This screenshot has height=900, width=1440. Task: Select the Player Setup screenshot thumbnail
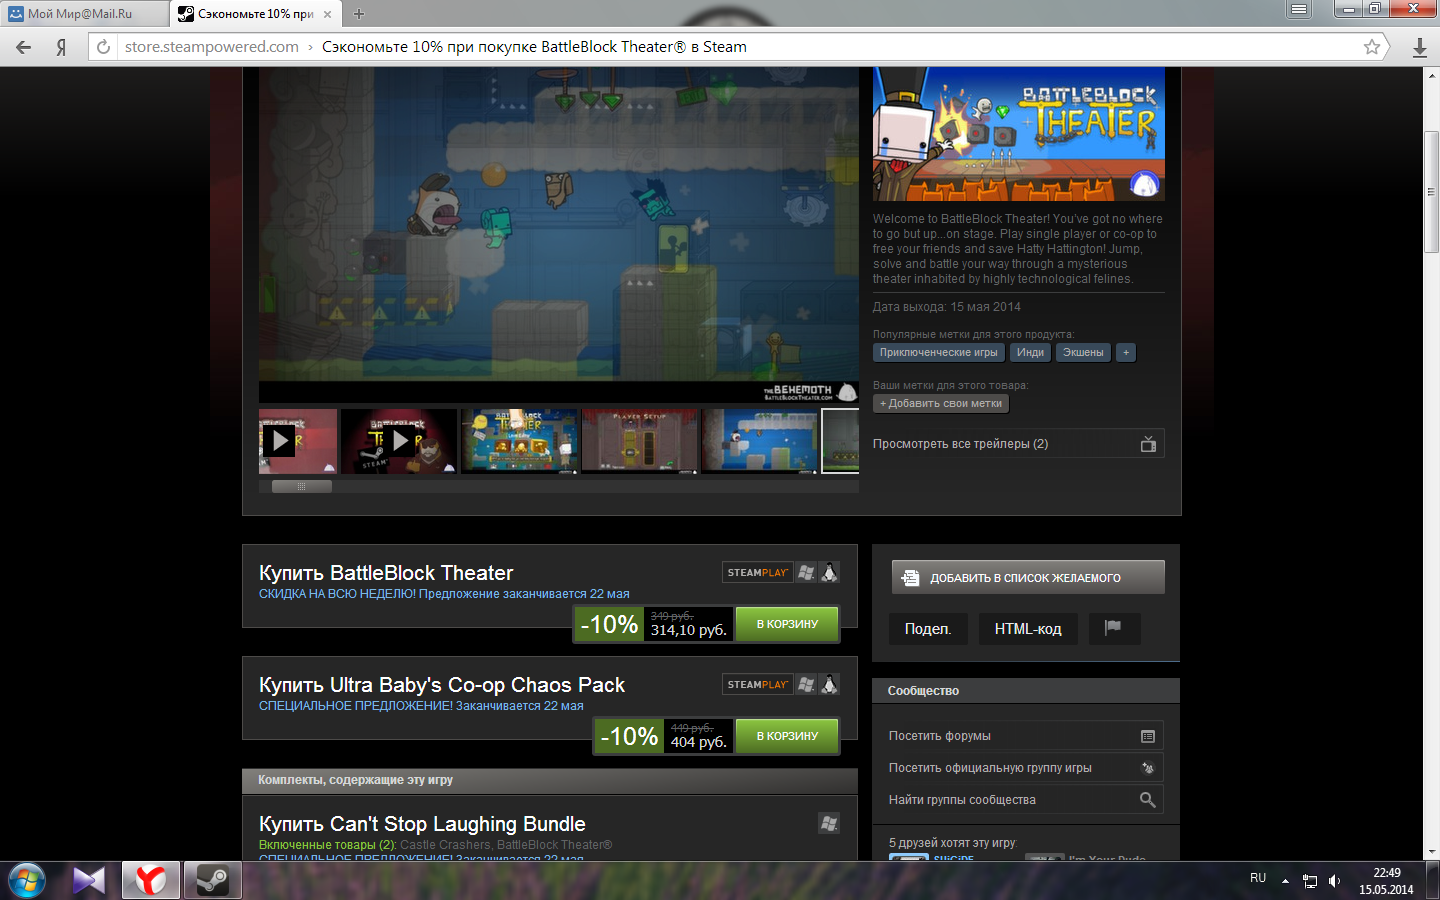pos(640,440)
